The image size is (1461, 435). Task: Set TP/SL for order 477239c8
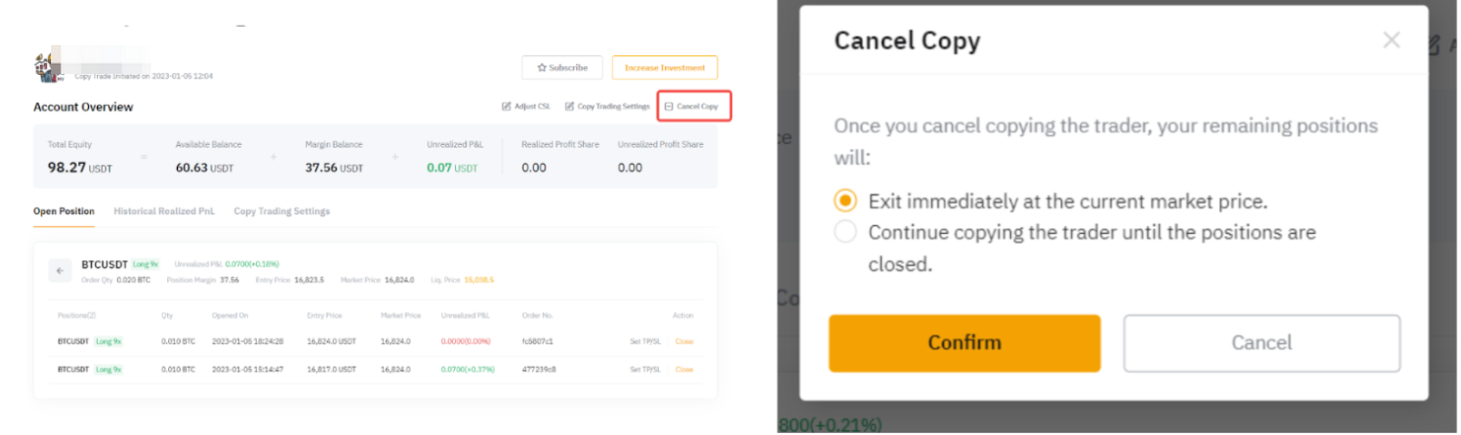click(645, 370)
